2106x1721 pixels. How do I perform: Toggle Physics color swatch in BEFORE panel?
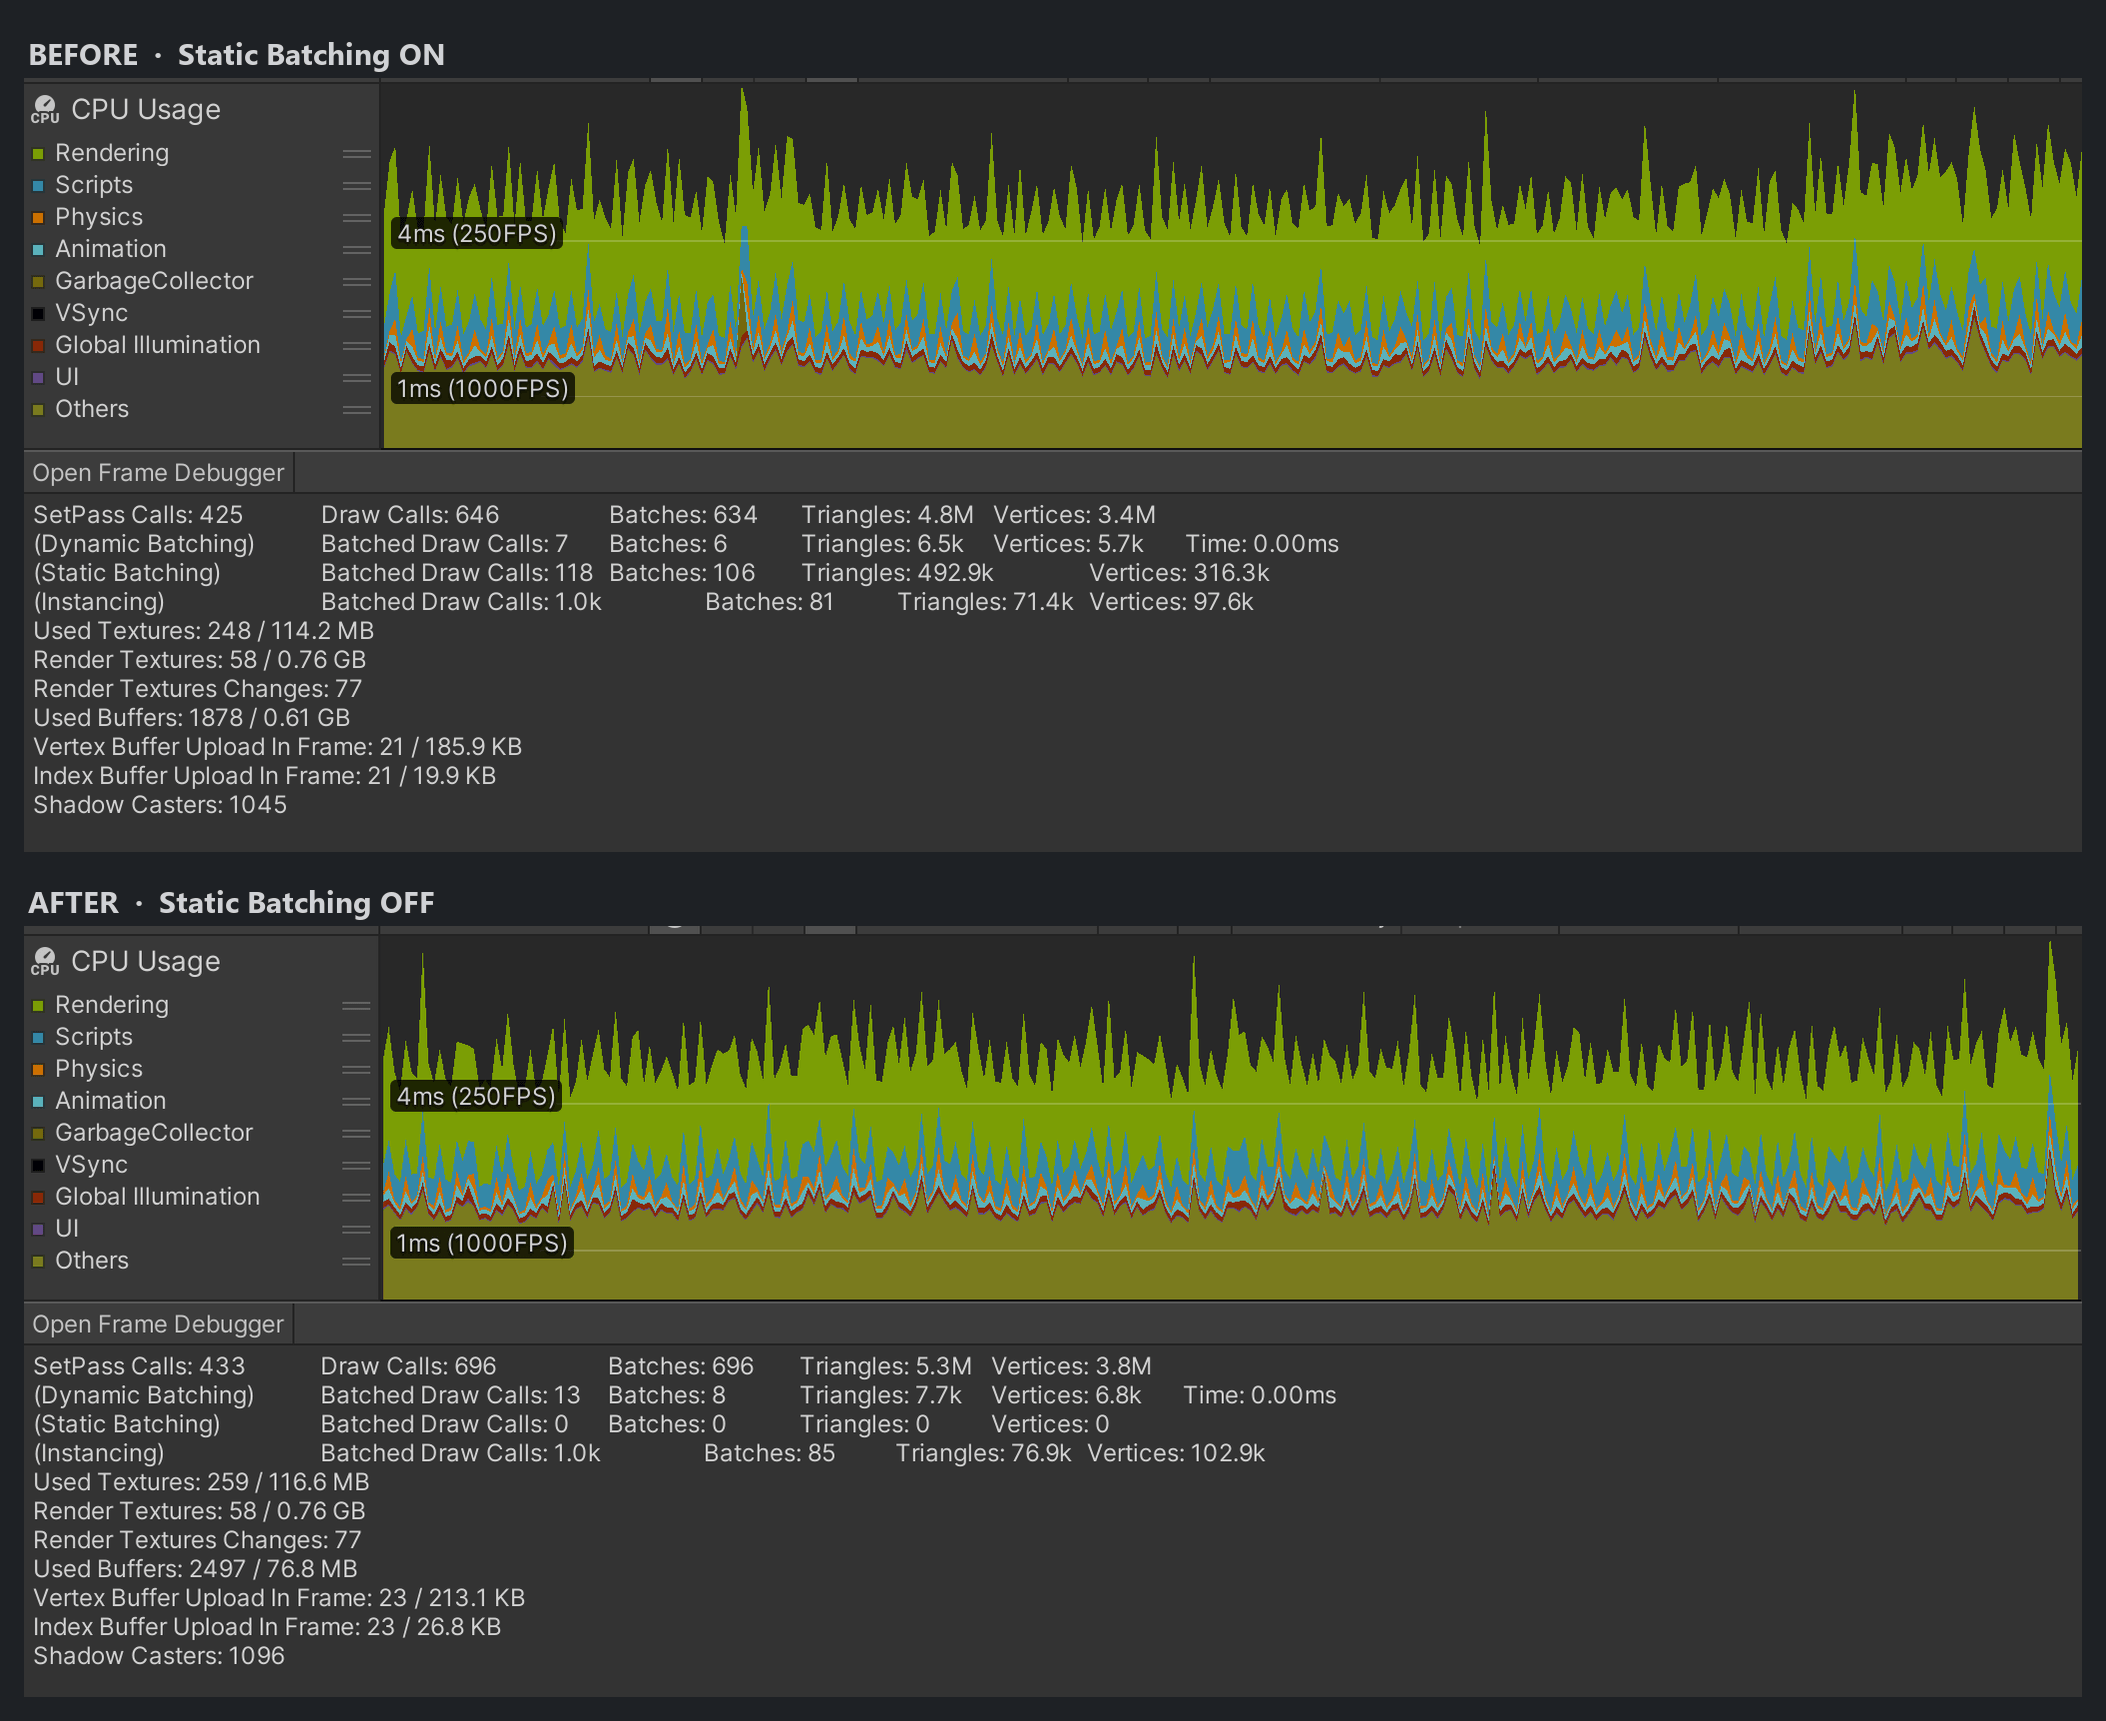(38, 218)
